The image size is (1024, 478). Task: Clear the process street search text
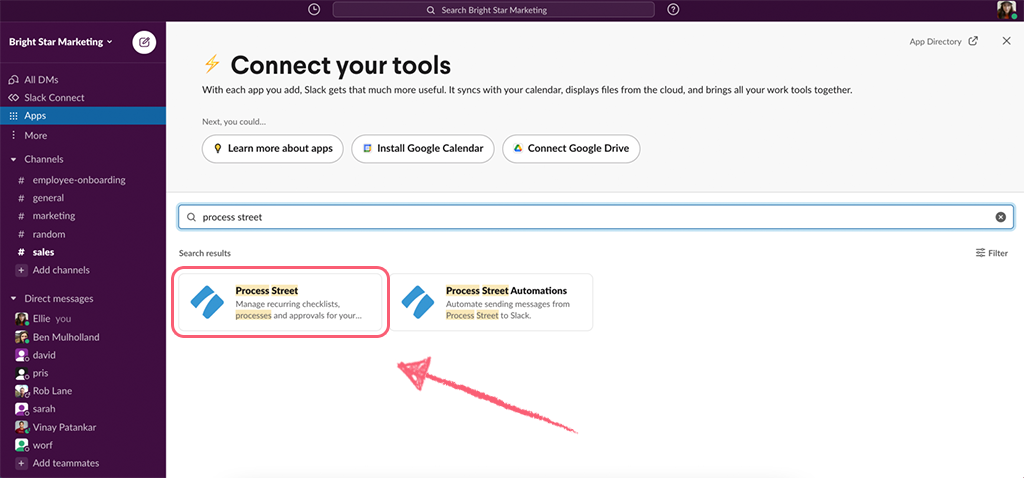click(x=1000, y=217)
